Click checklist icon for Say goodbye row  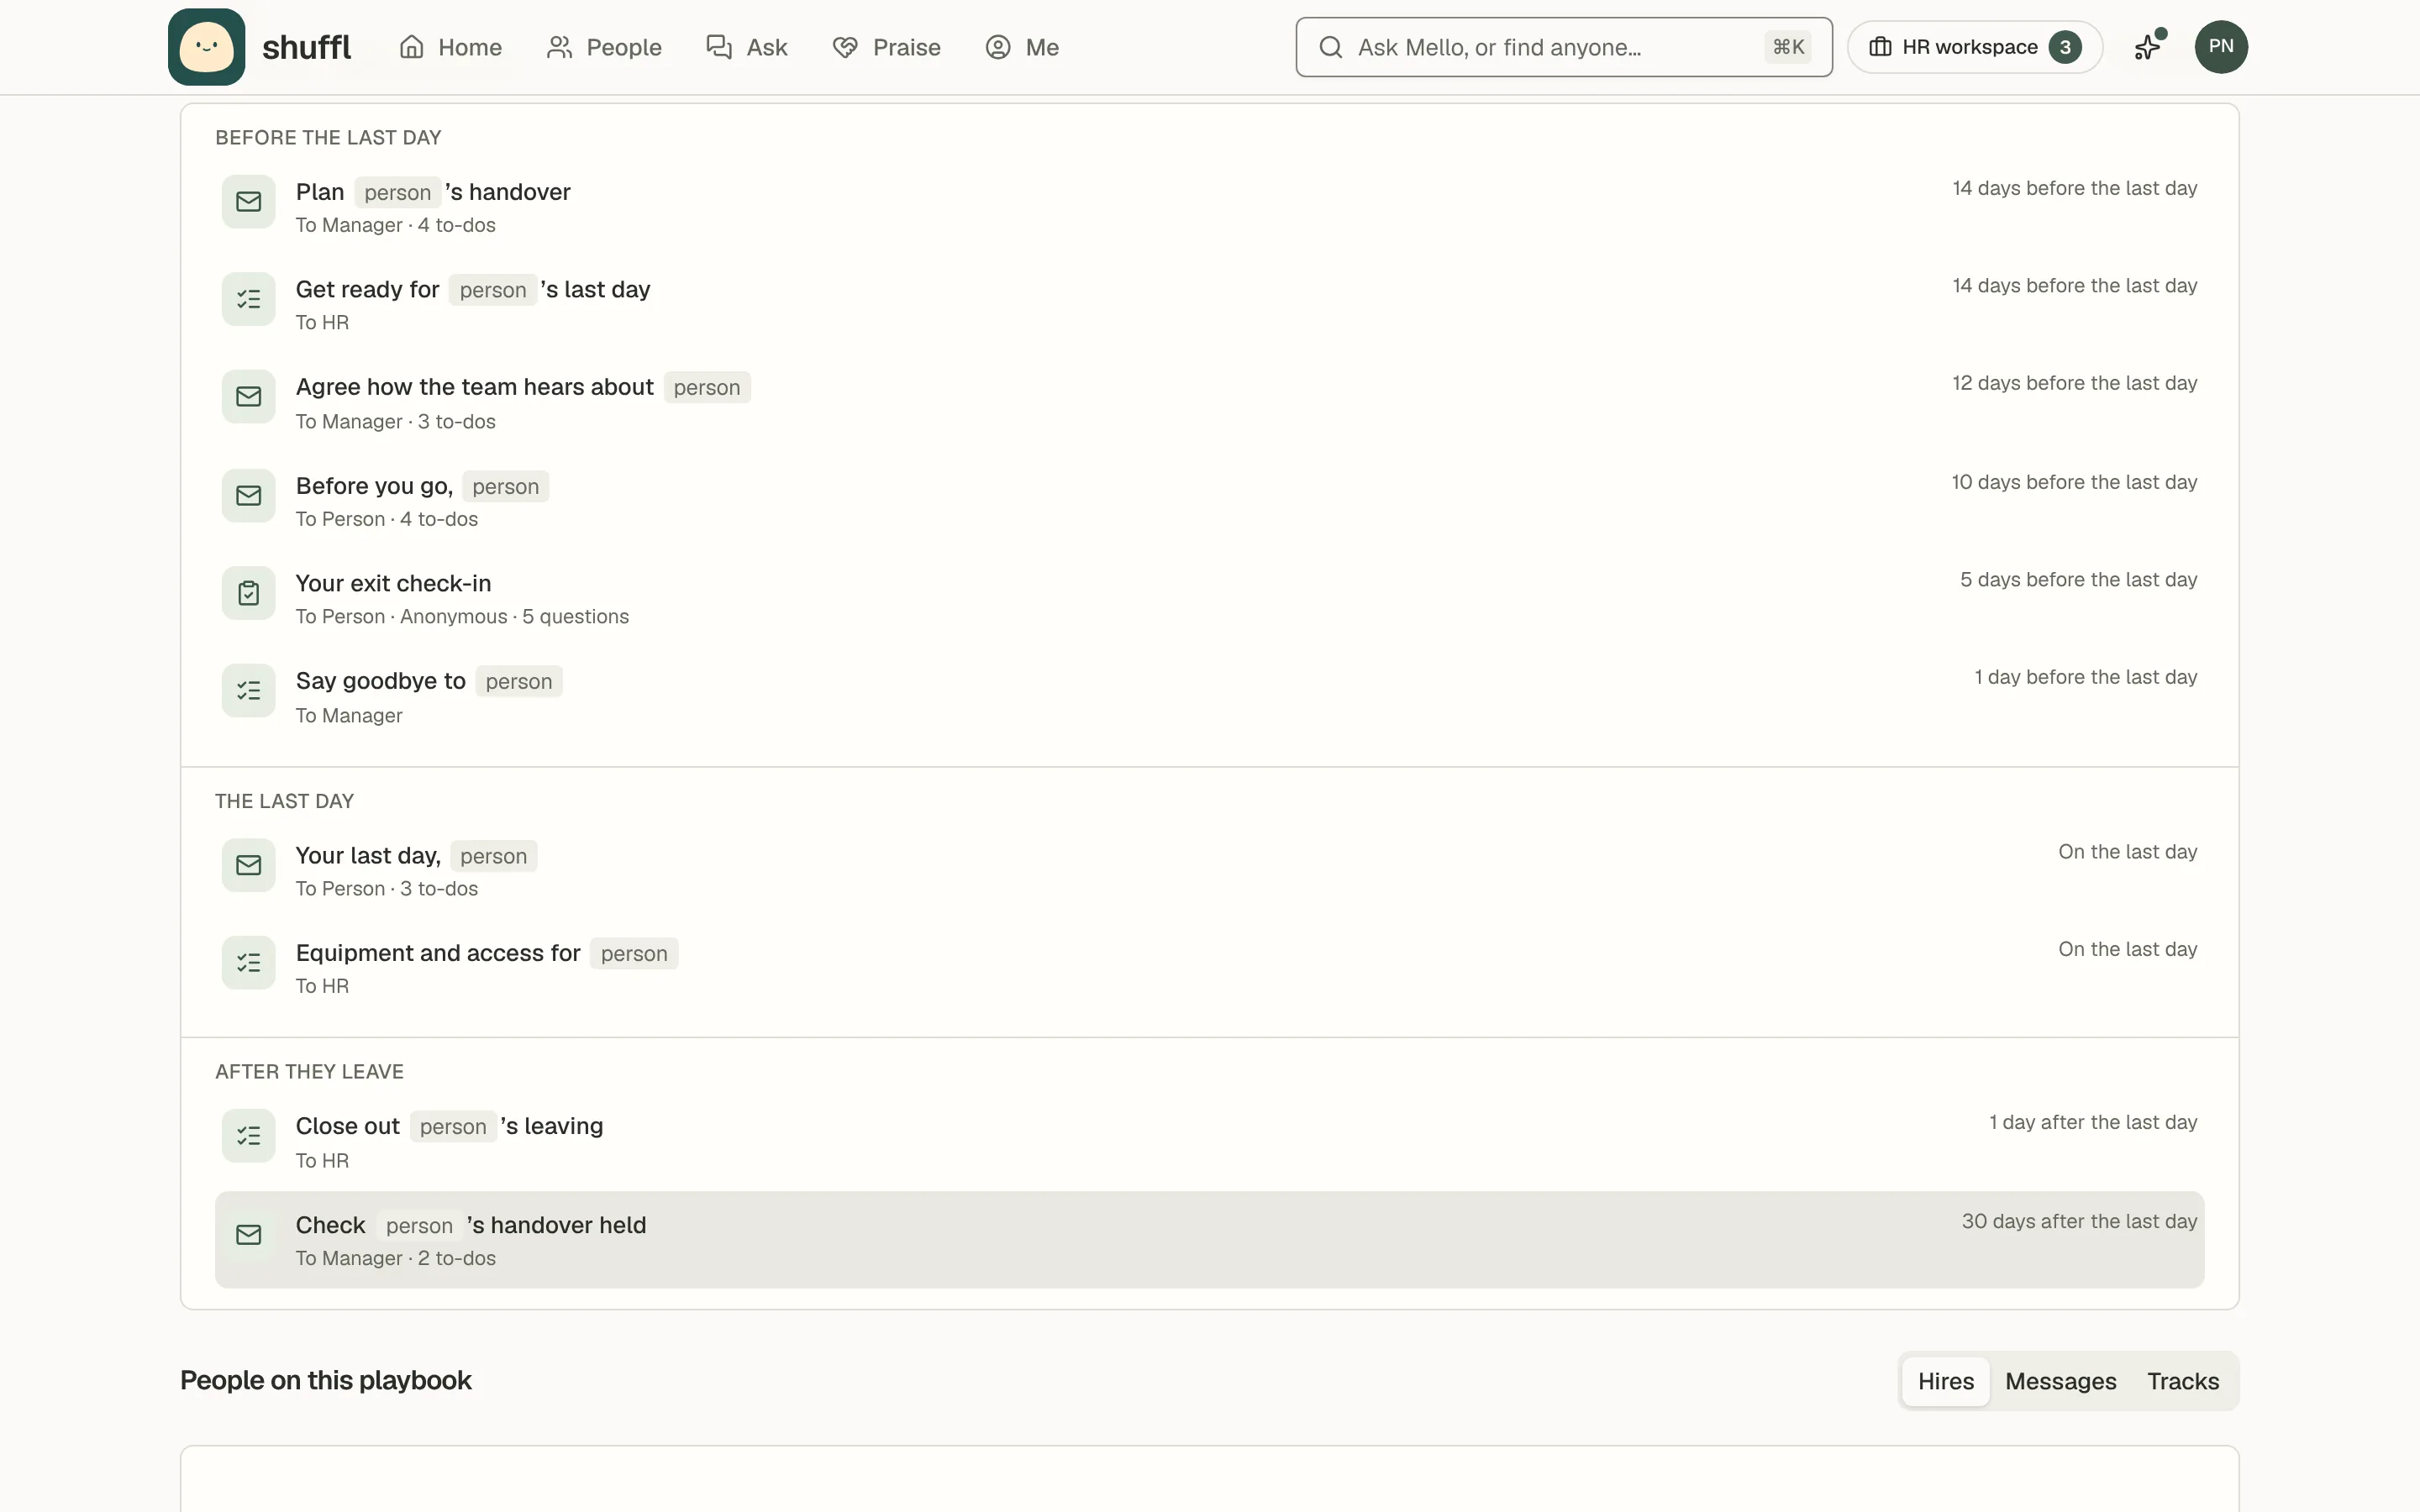click(x=248, y=691)
